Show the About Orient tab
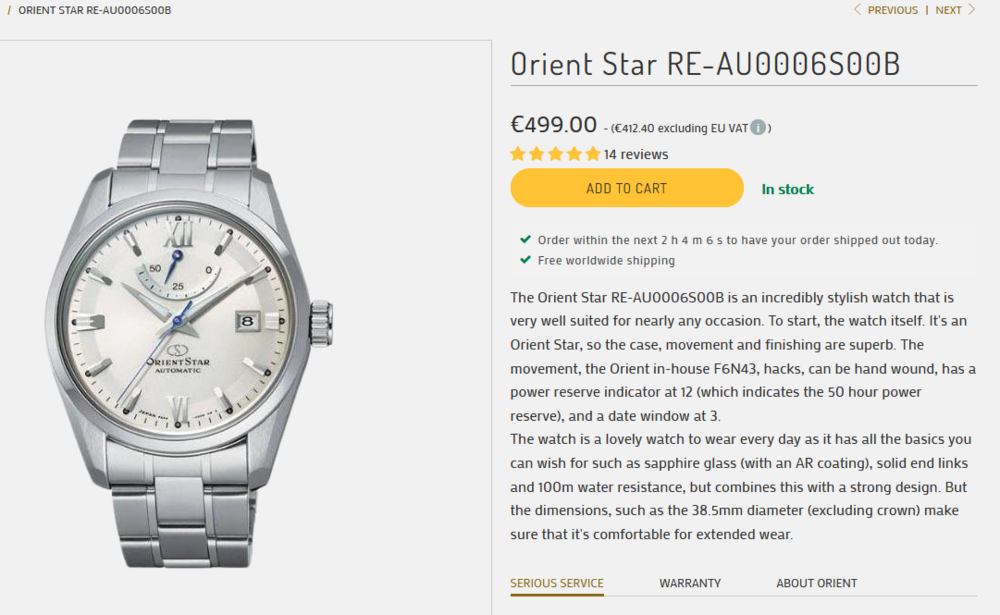 coord(817,583)
